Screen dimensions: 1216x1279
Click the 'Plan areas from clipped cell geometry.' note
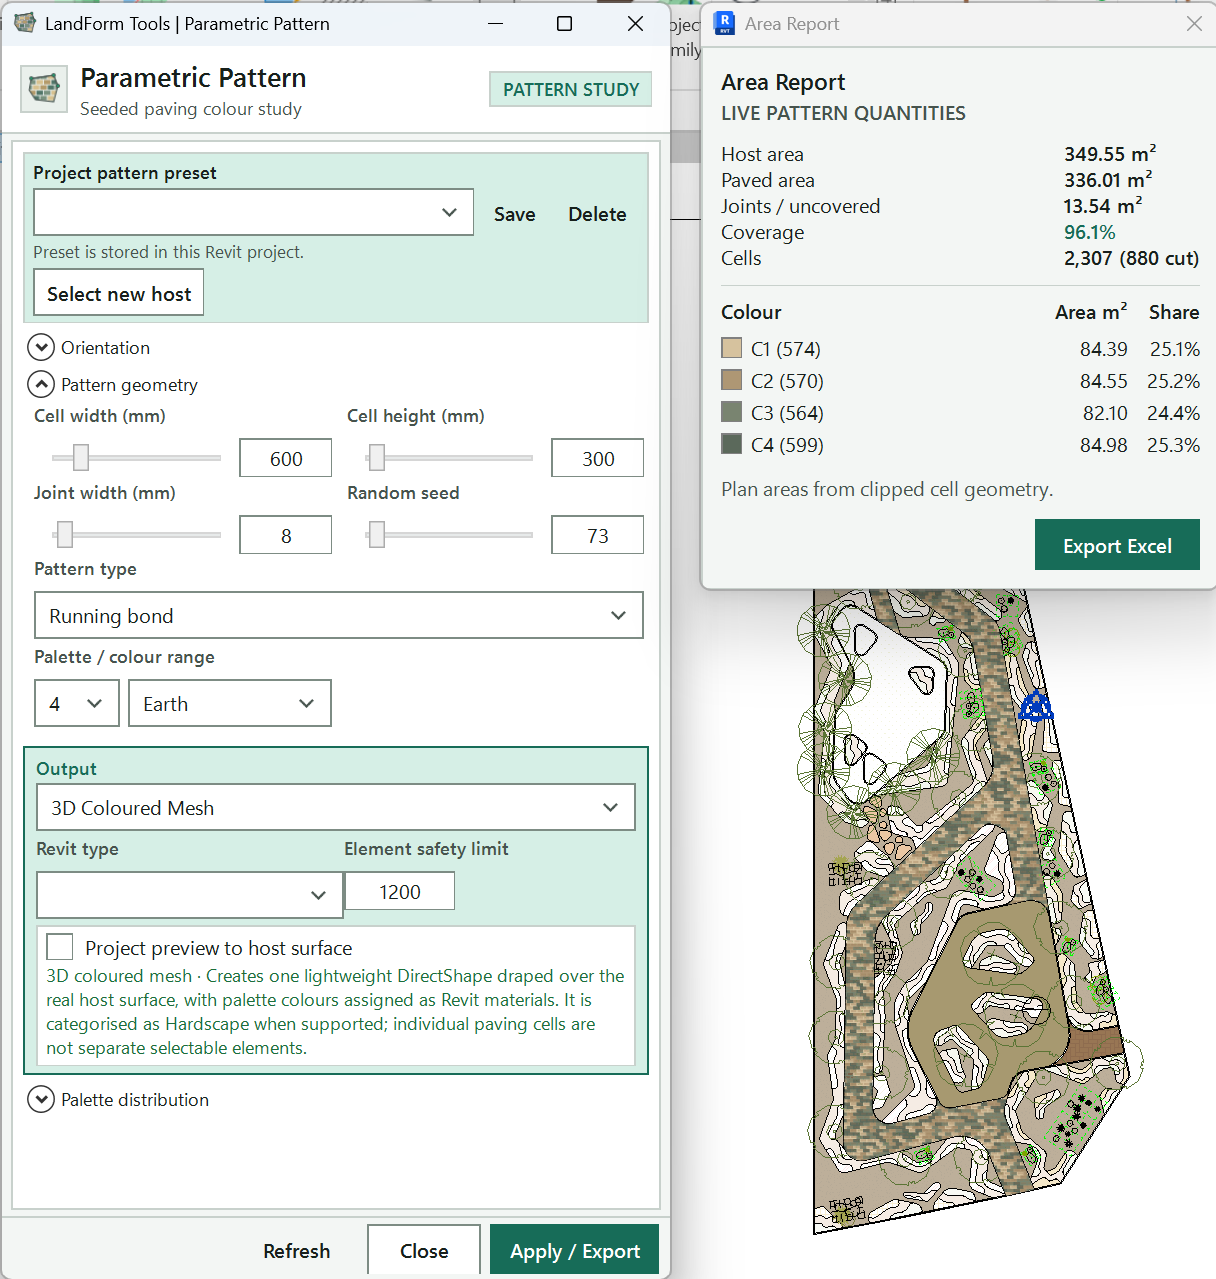(x=887, y=489)
